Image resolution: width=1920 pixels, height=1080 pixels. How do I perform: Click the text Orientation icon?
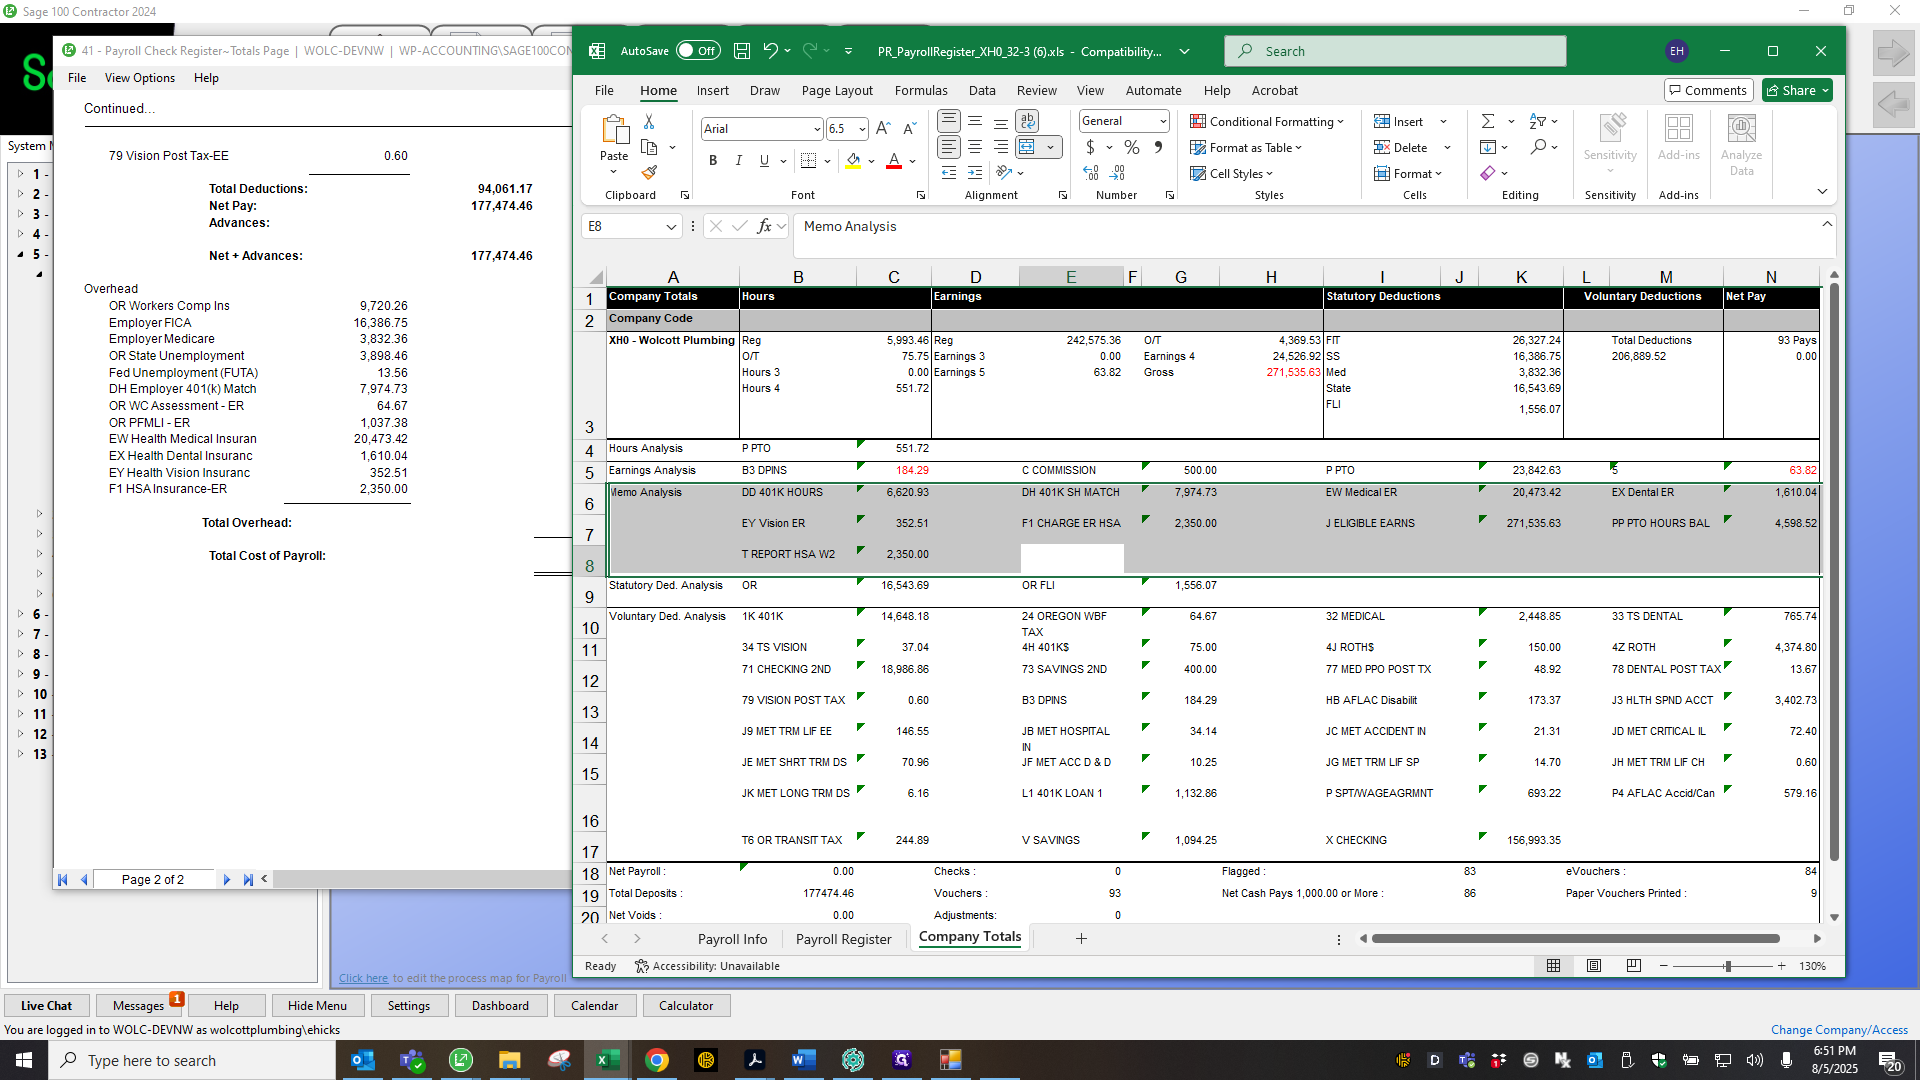point(1005,173)
